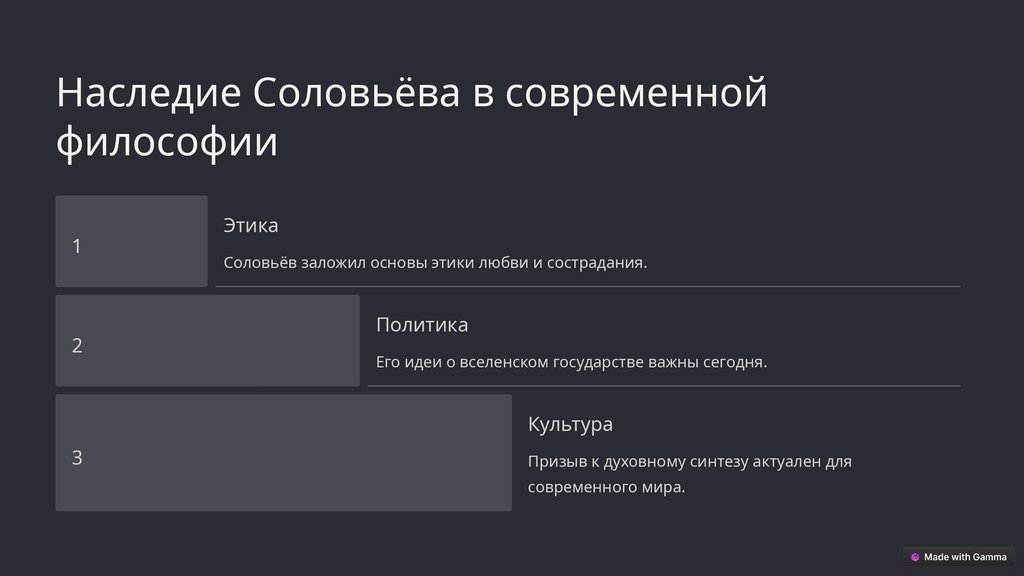
Task: Click the "Этика" heading
Action: 251,225
